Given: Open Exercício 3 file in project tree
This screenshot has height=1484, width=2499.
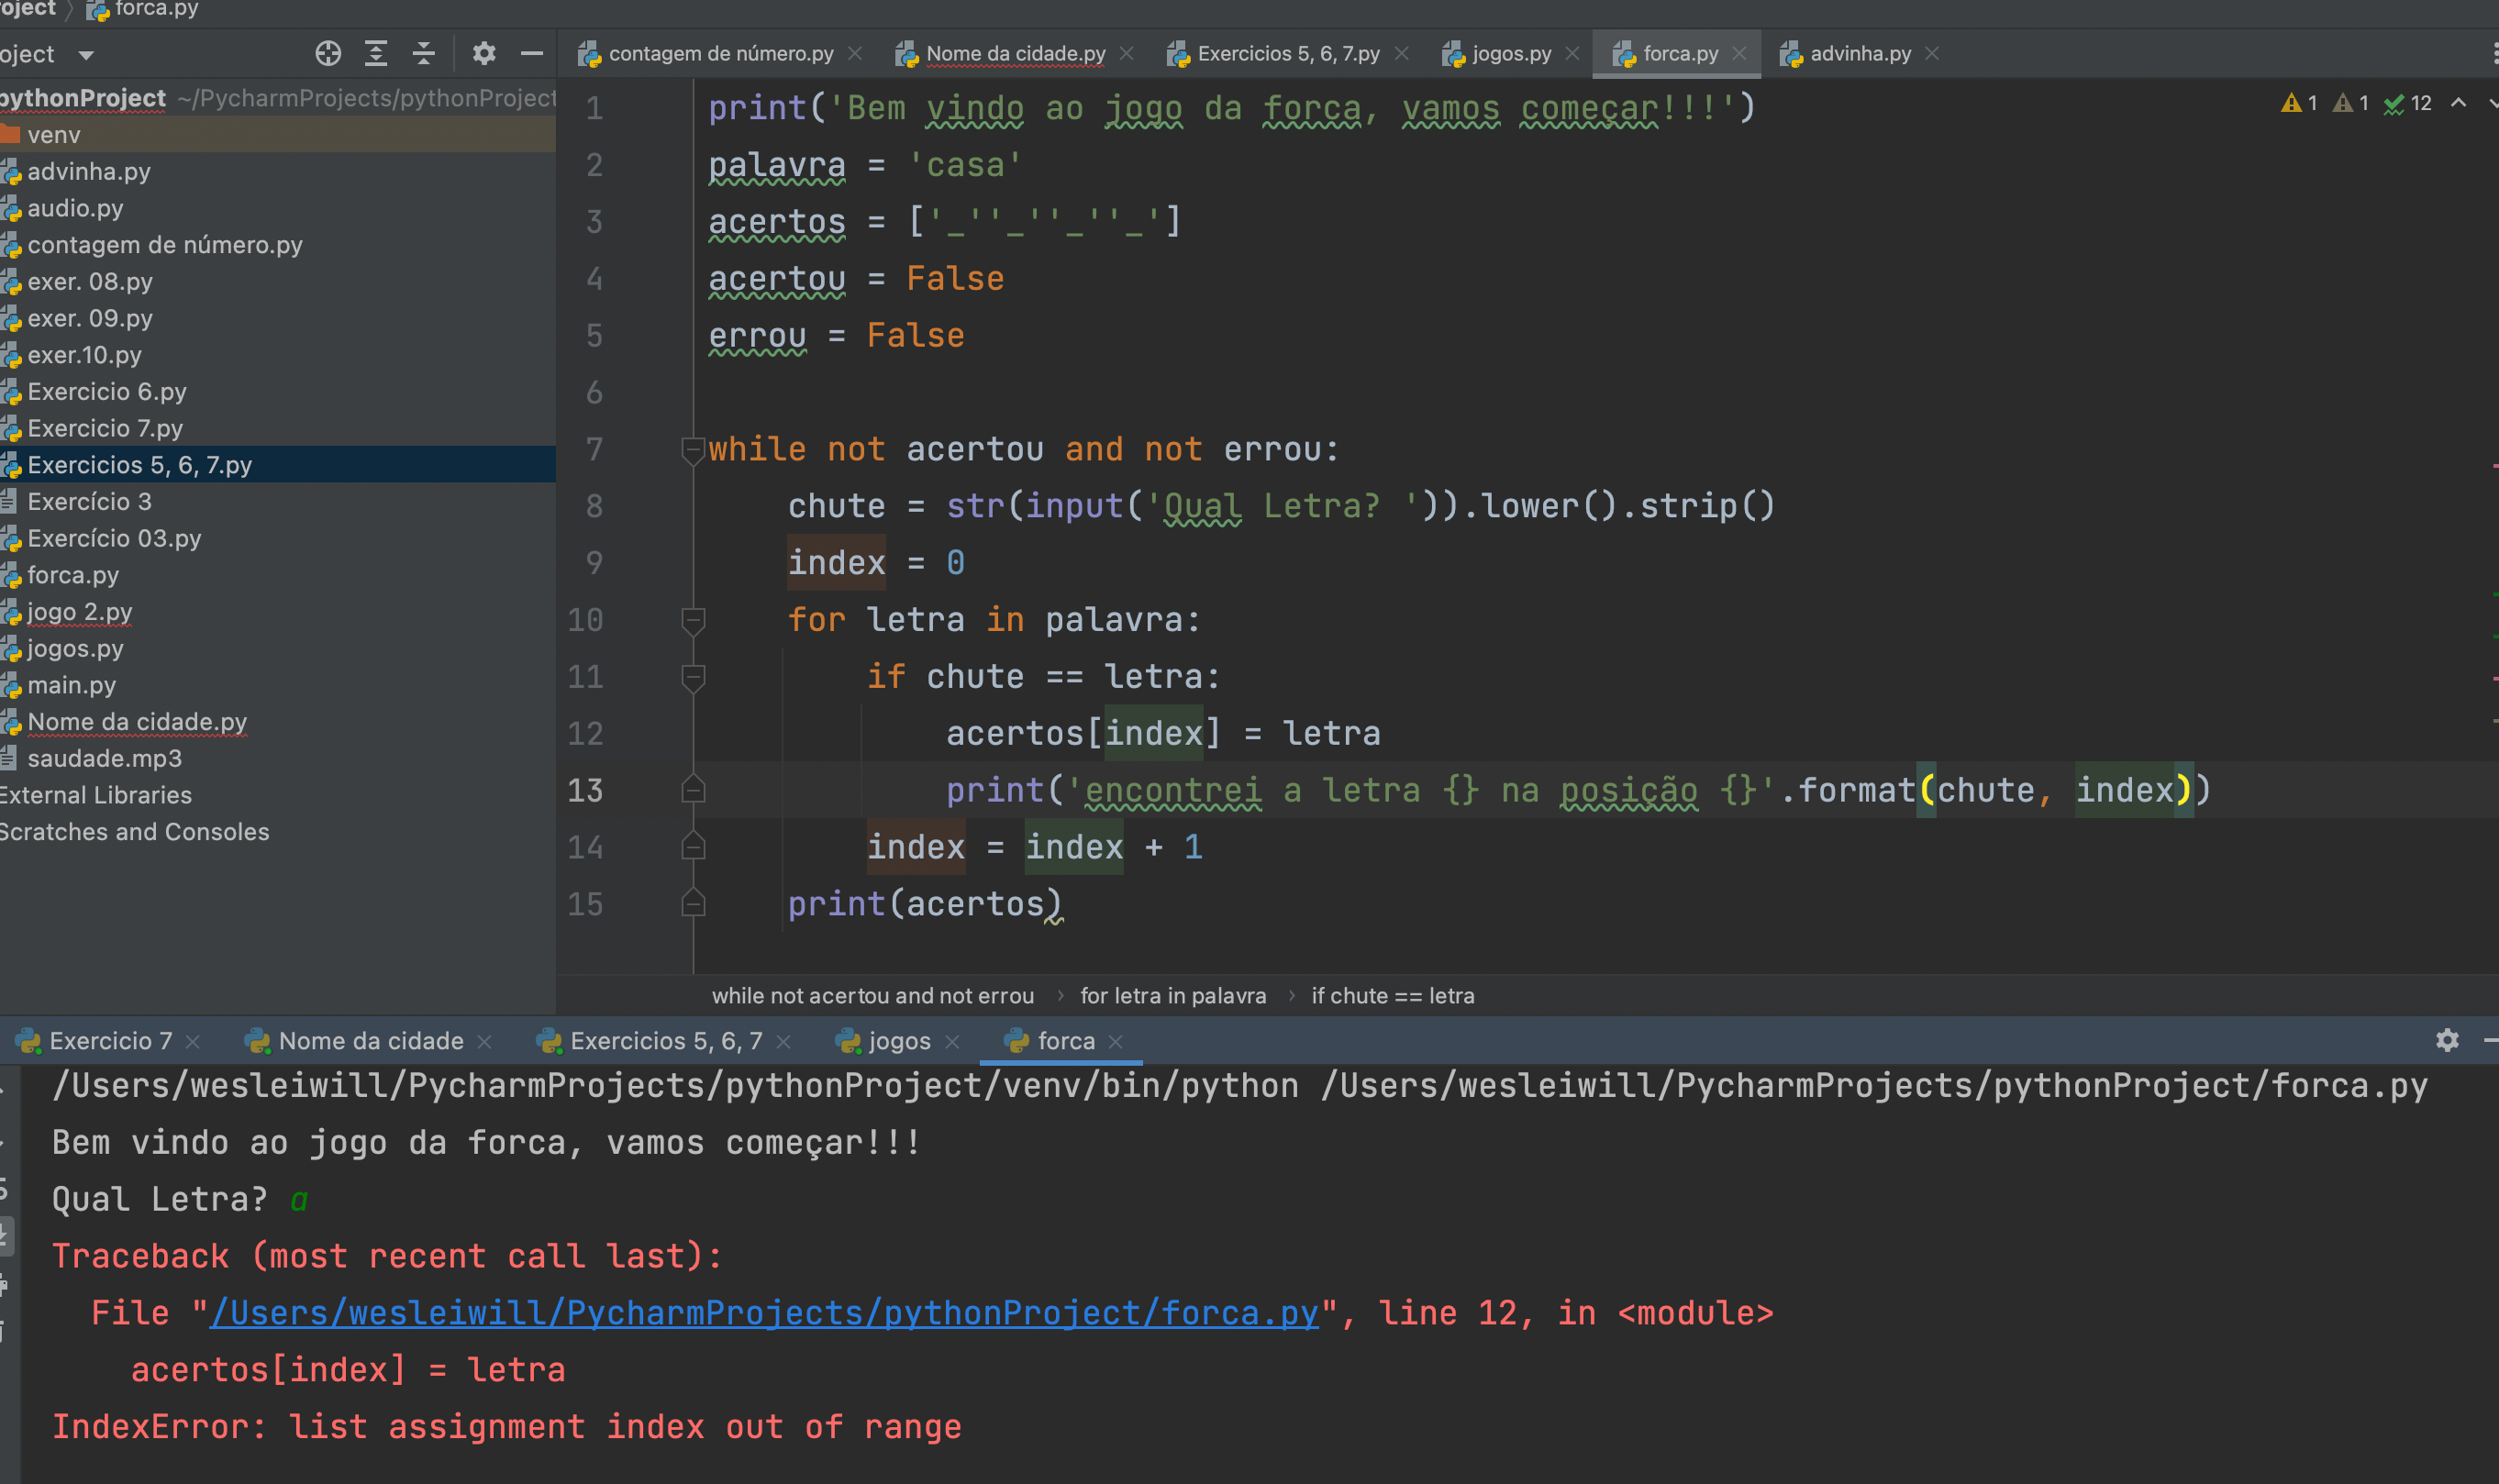Looking at the screenshot, I should [x=89, y=502].
